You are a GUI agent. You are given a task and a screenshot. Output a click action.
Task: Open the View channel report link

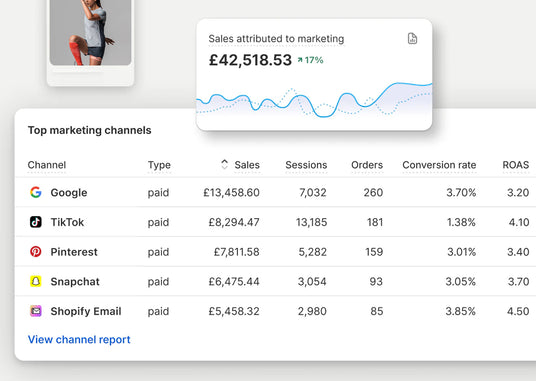[x=79, y=339]
